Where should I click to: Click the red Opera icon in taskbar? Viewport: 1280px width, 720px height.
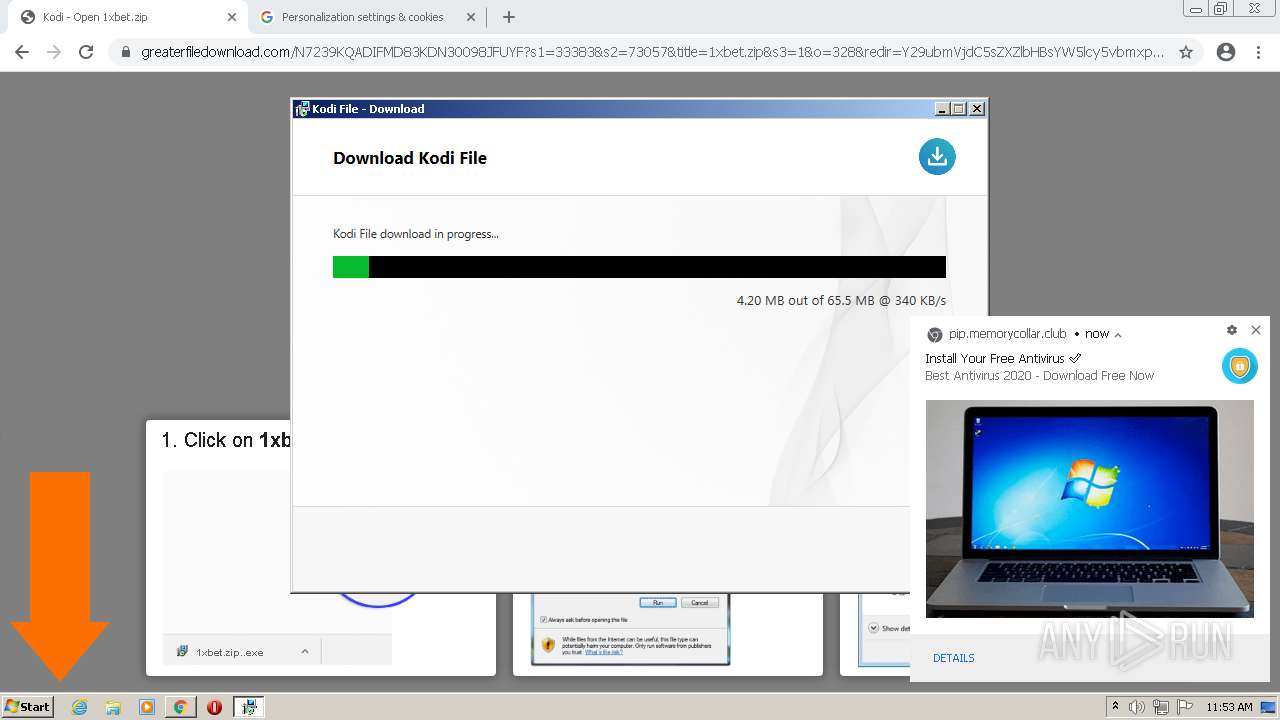tap(214, 707)
